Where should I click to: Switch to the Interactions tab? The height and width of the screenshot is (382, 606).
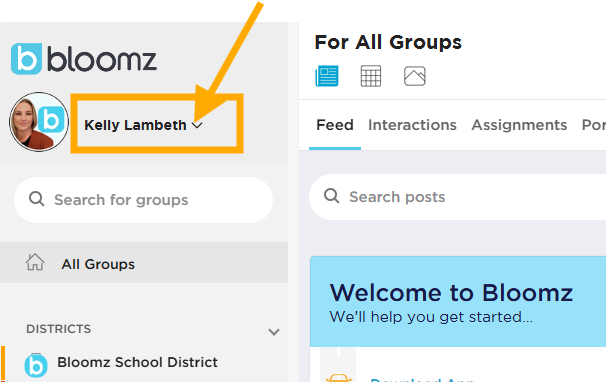[x=412, y=125]
